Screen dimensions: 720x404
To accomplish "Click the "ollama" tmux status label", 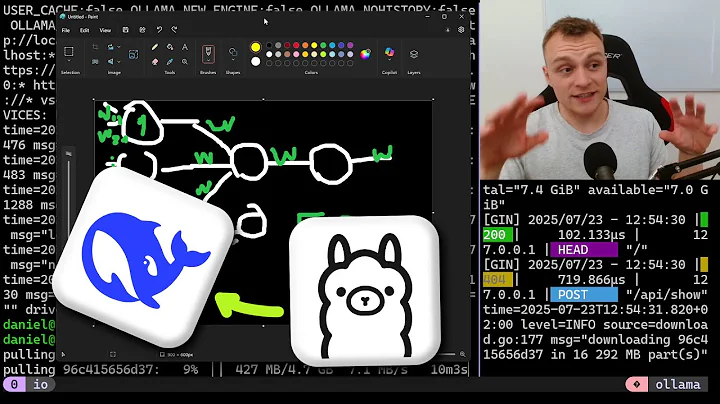I will [x=677, y=384].
